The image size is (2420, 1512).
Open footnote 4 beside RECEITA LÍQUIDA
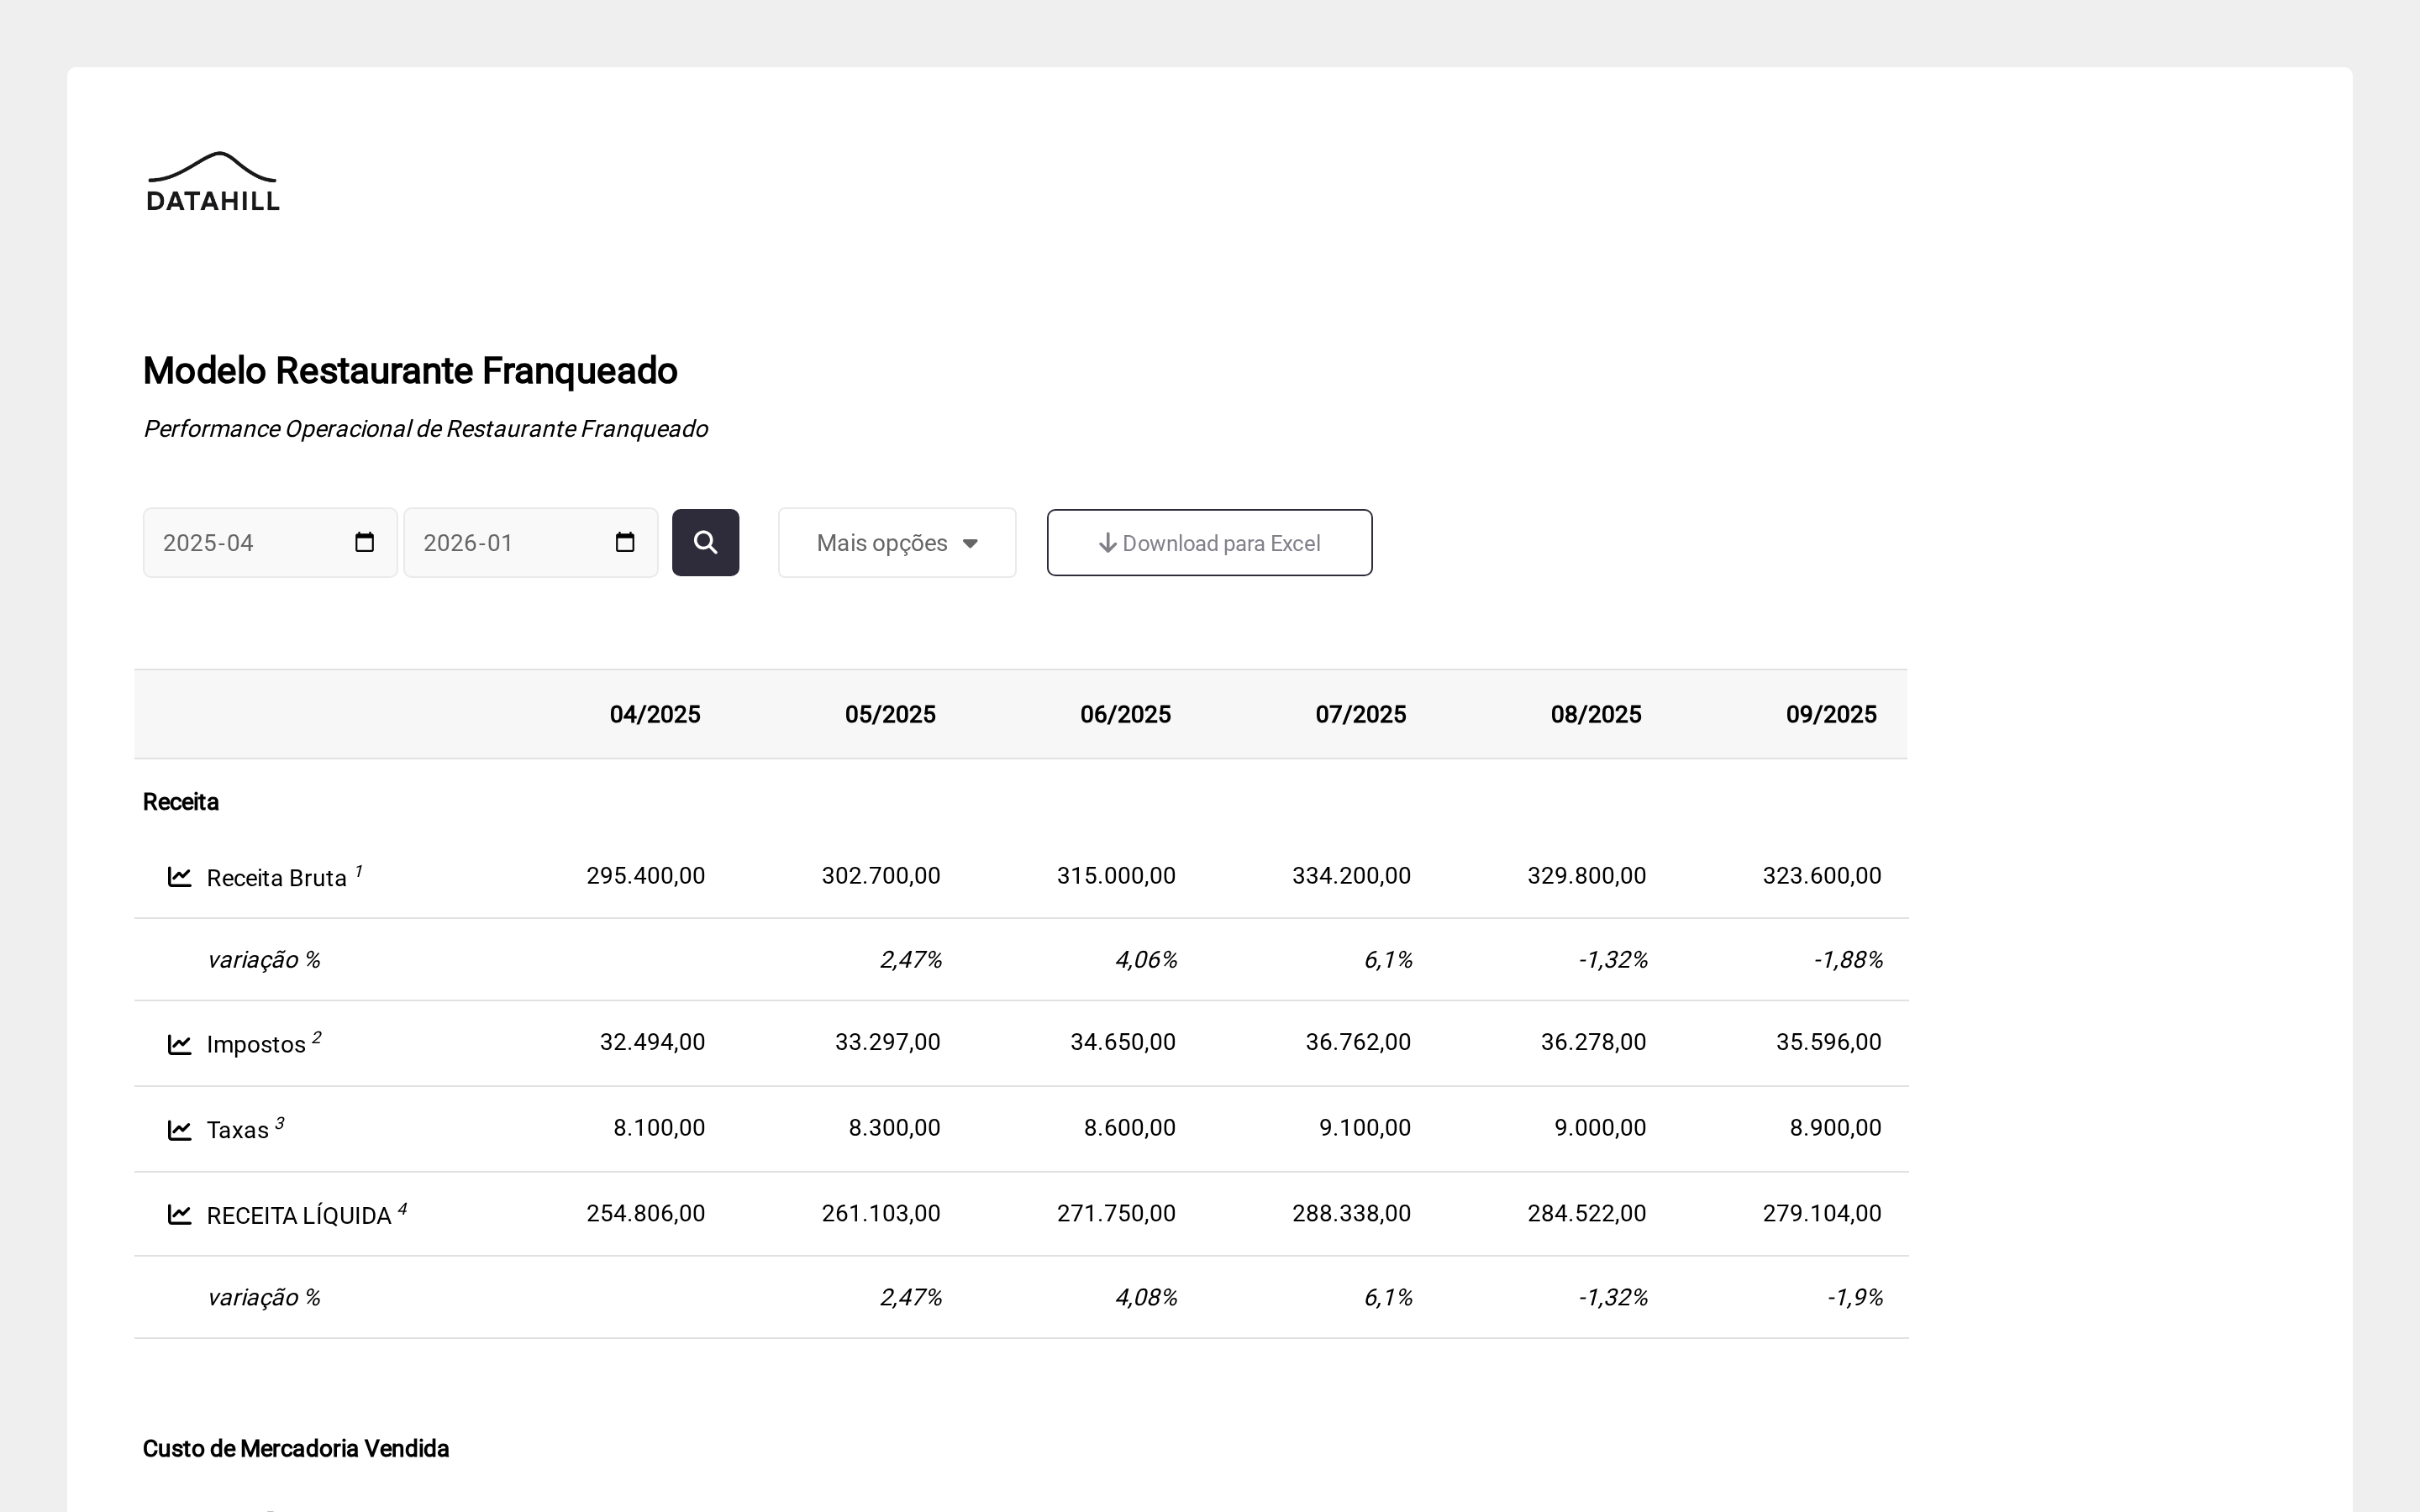[x=403, y=1209]
